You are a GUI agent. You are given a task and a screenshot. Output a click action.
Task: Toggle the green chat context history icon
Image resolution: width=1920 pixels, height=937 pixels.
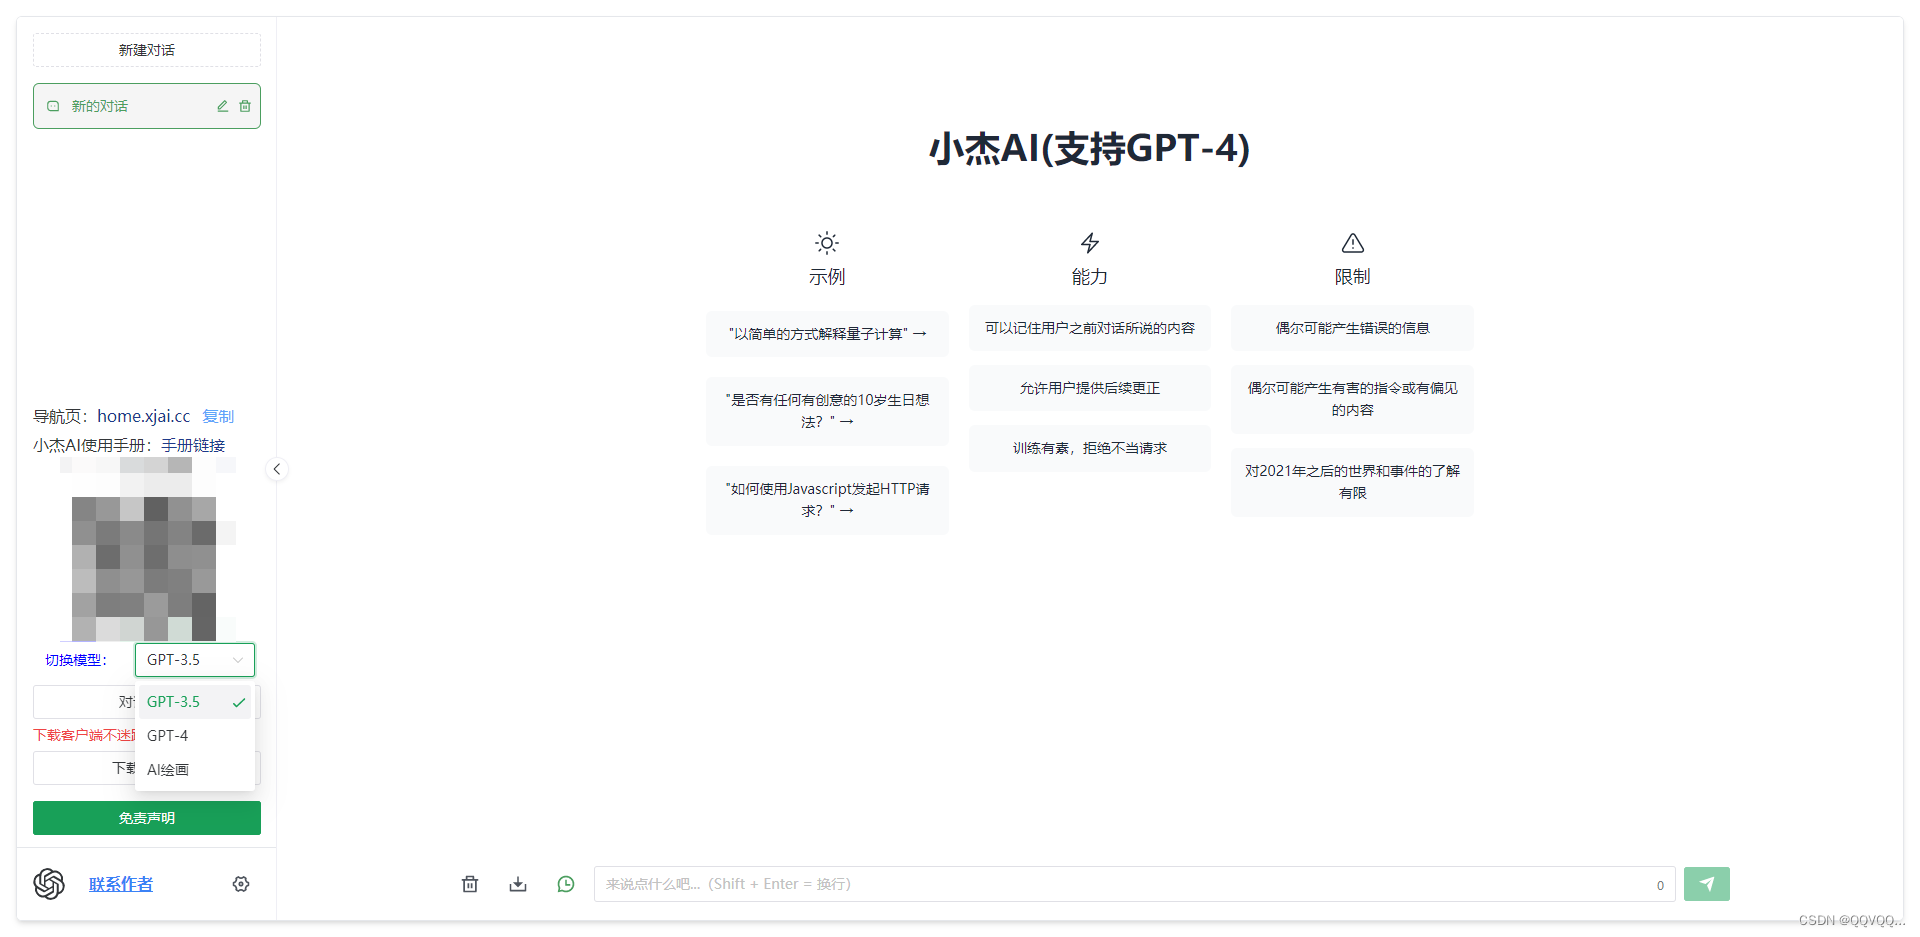(566, 884)
